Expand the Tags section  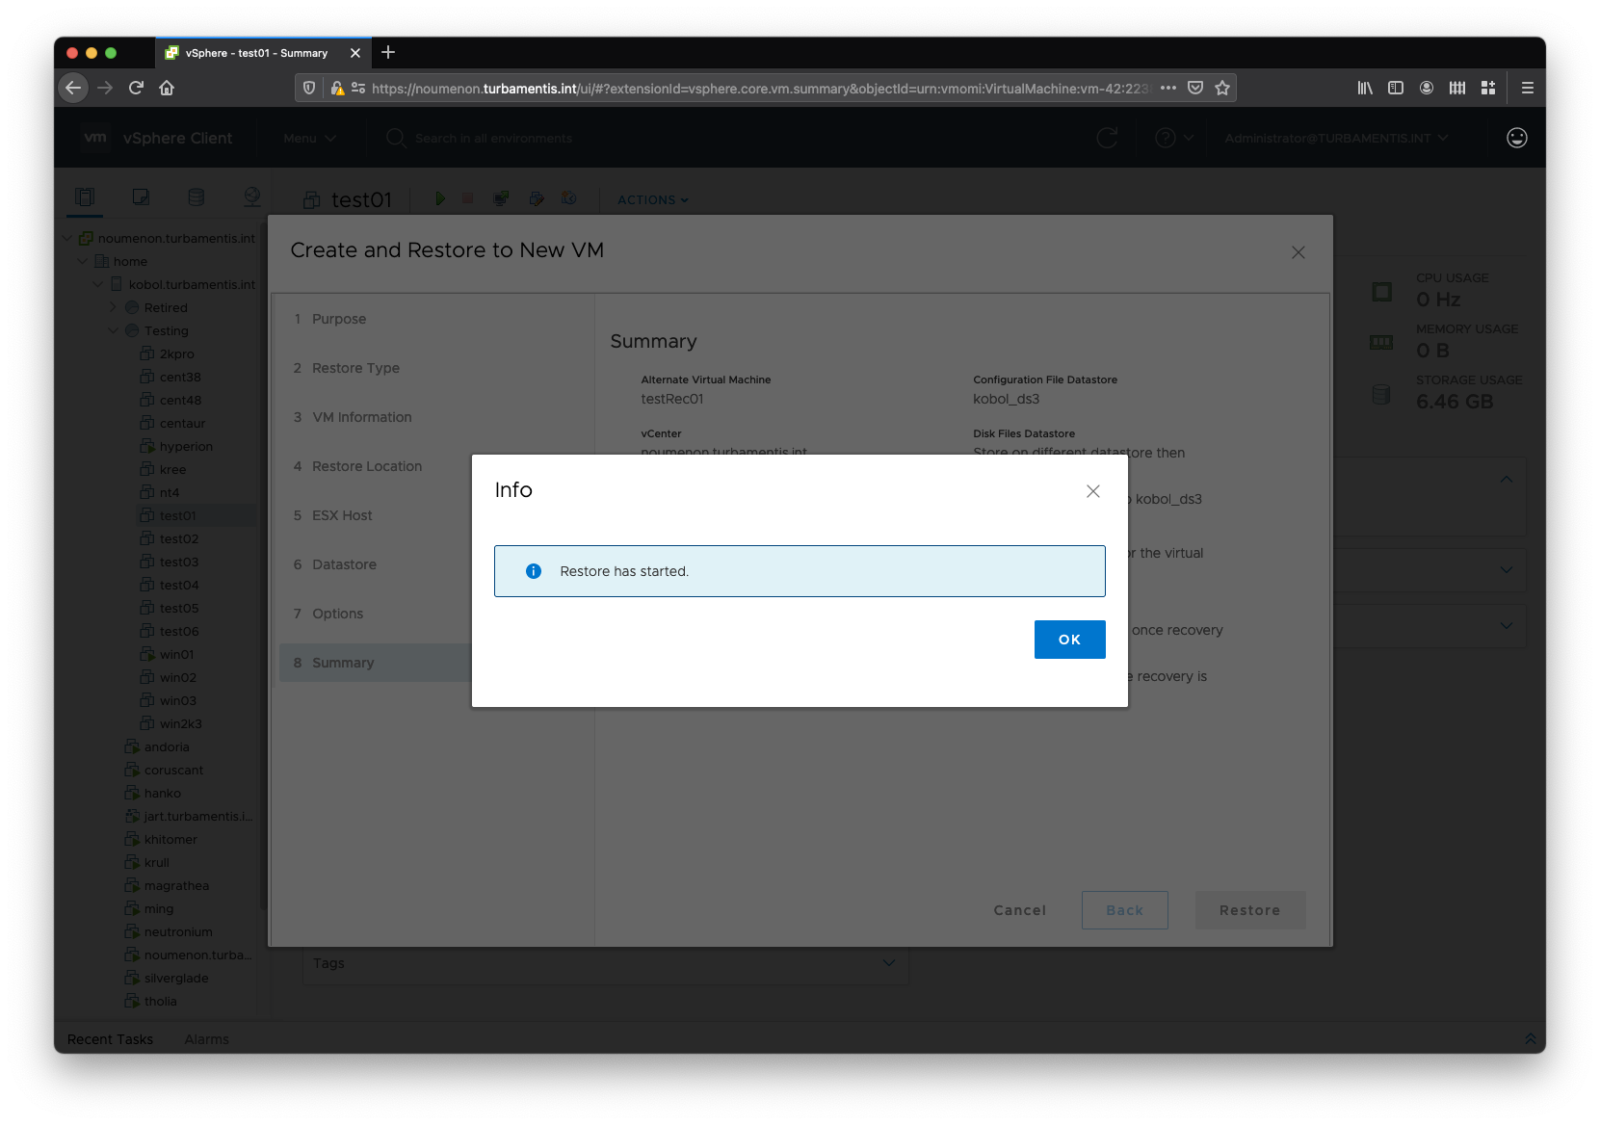[887, 963]
